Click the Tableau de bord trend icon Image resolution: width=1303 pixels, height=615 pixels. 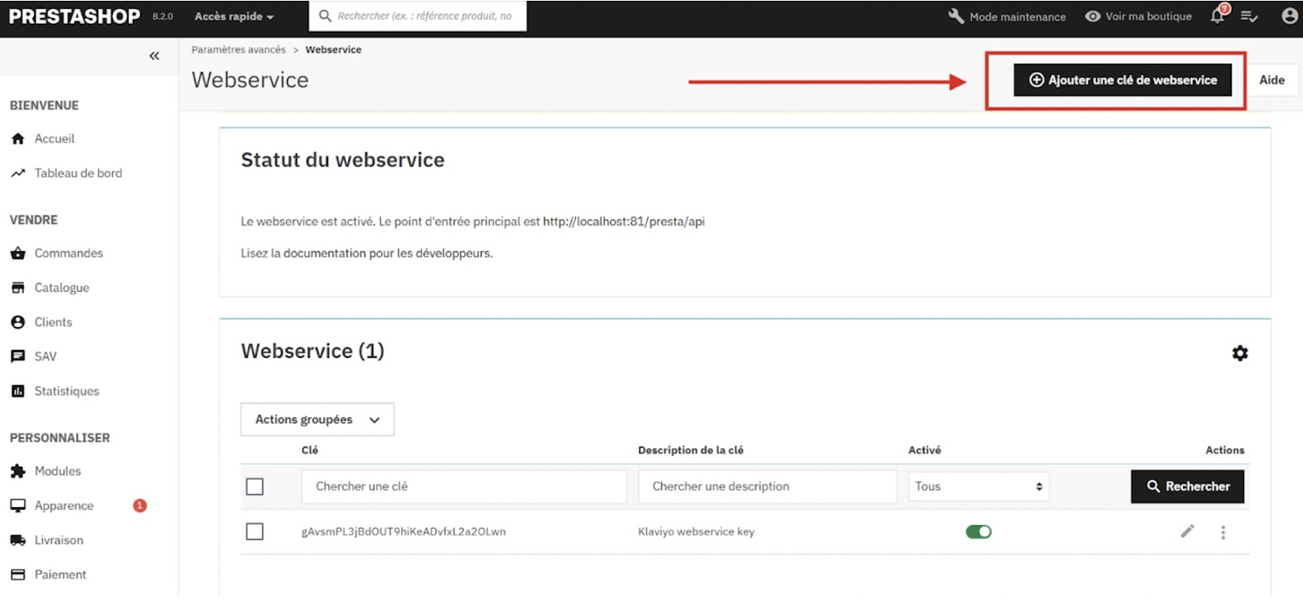pyautogui.click(x=18, y=173)
